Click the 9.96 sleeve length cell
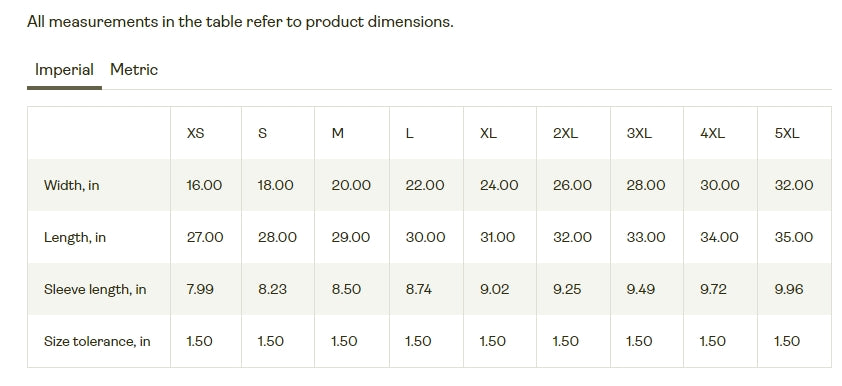The image size is (842, 386). pyautogui.click(x=789, y=289)
